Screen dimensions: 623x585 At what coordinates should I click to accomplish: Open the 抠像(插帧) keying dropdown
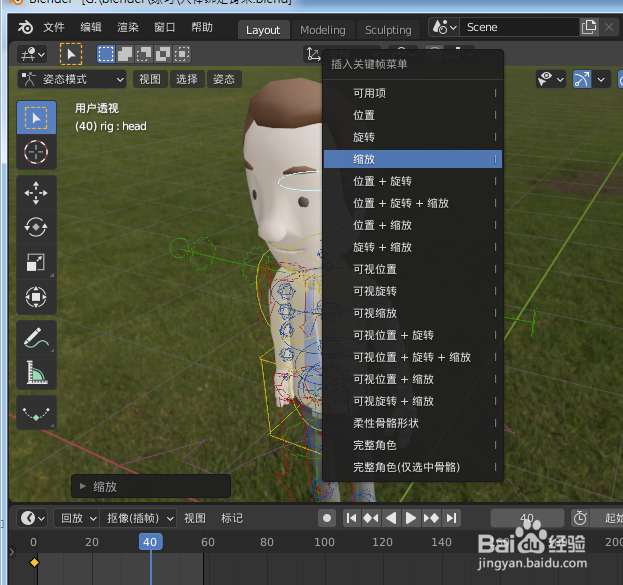pyautogui.click(x=138, y=518)
